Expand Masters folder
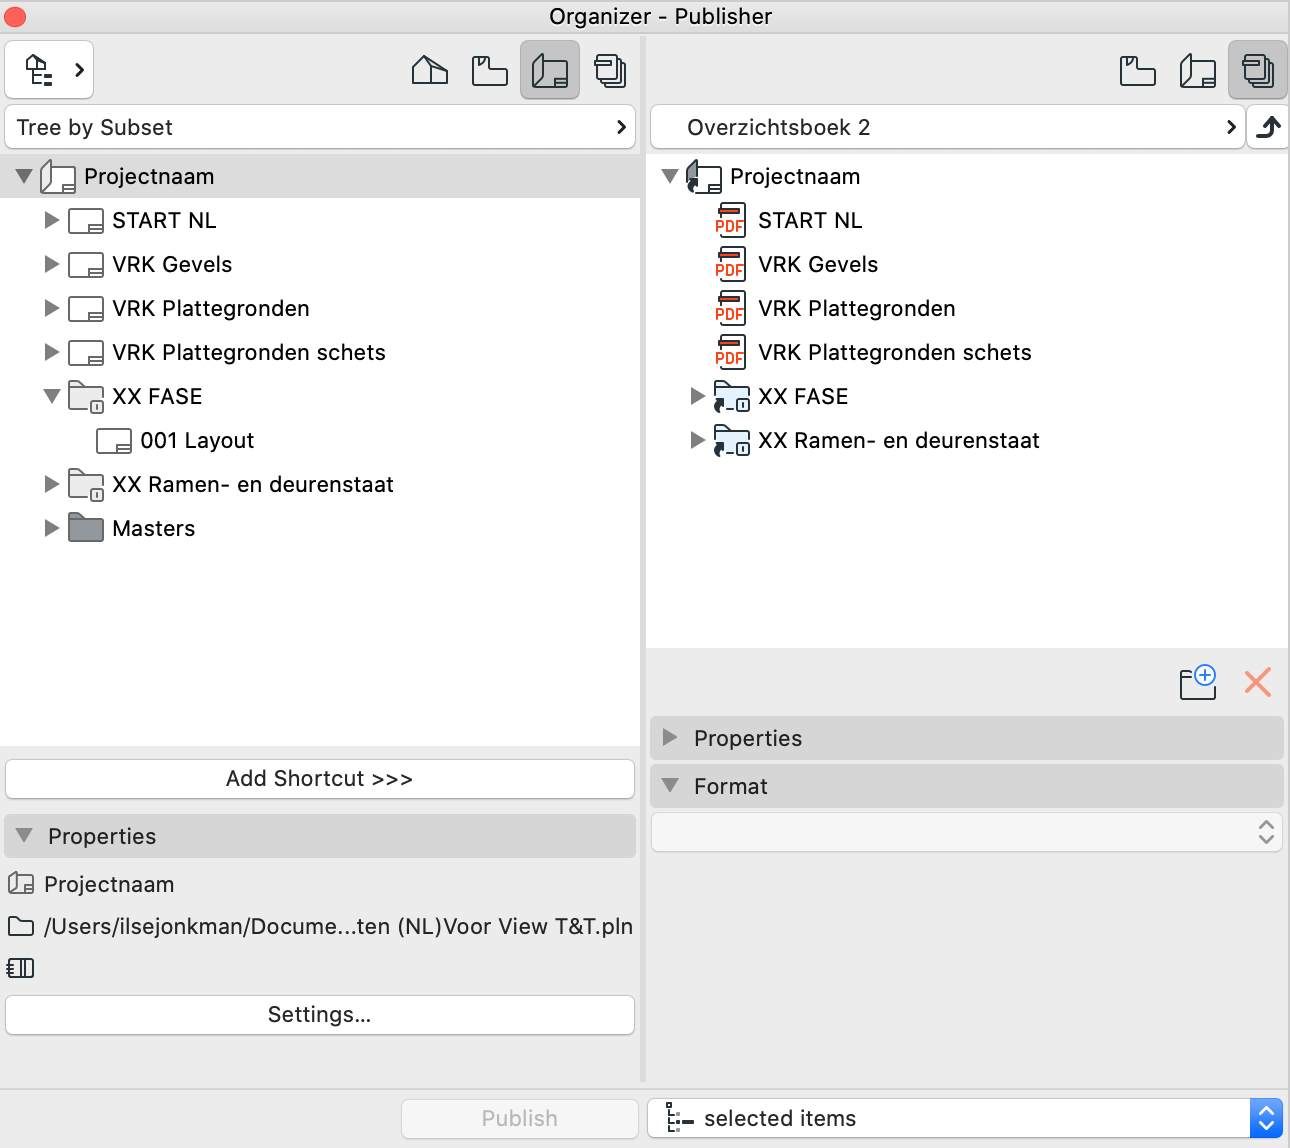The height and width of the screenshot is (1148, 1290). point(52,528)
